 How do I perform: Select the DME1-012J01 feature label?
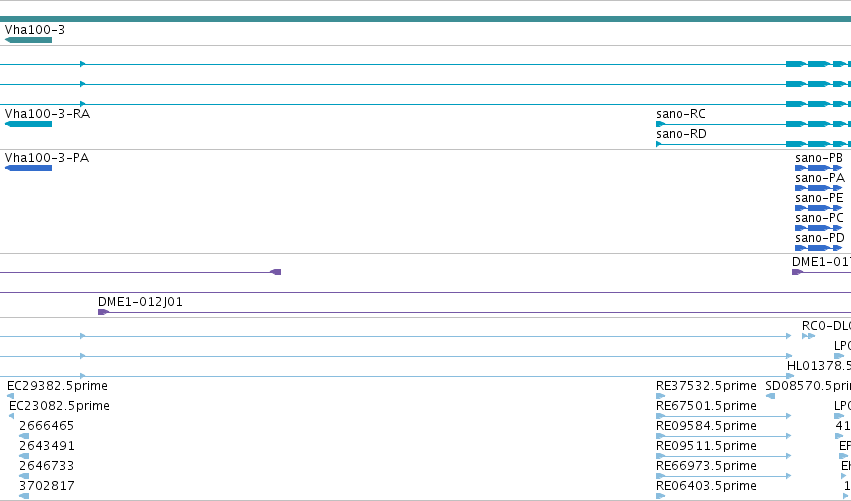coord(140,302)
